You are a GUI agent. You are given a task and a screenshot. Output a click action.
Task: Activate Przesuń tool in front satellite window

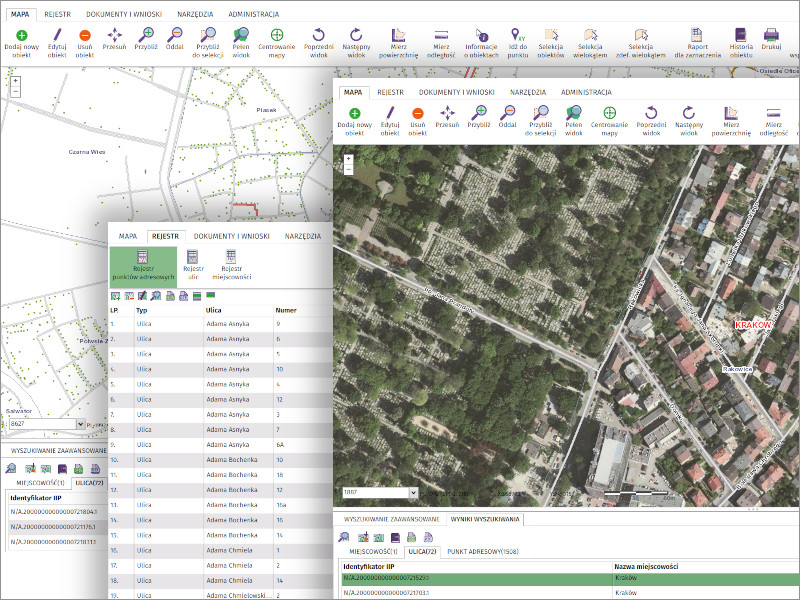(447, 118)
